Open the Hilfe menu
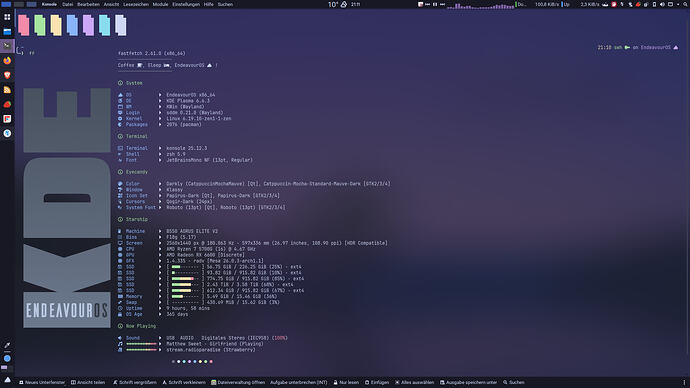Image resolution: width=690 pixels, height=388 pixels. click(x=209, y=4)
